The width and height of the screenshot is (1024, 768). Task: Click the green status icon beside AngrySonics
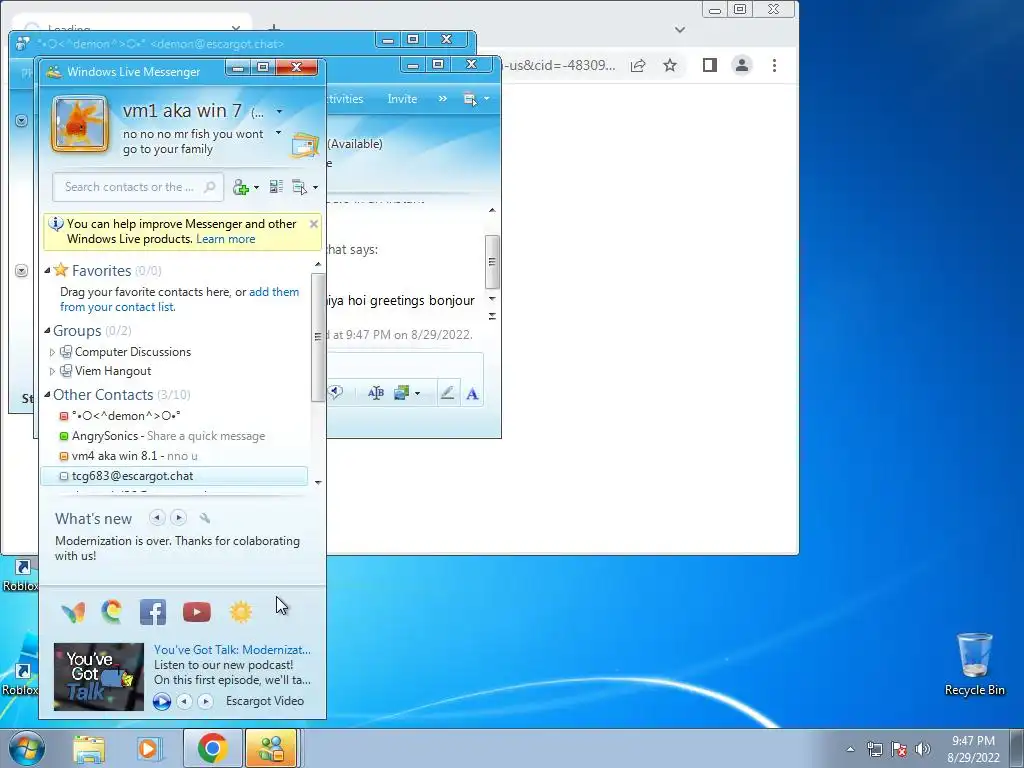tap(63, 436)
